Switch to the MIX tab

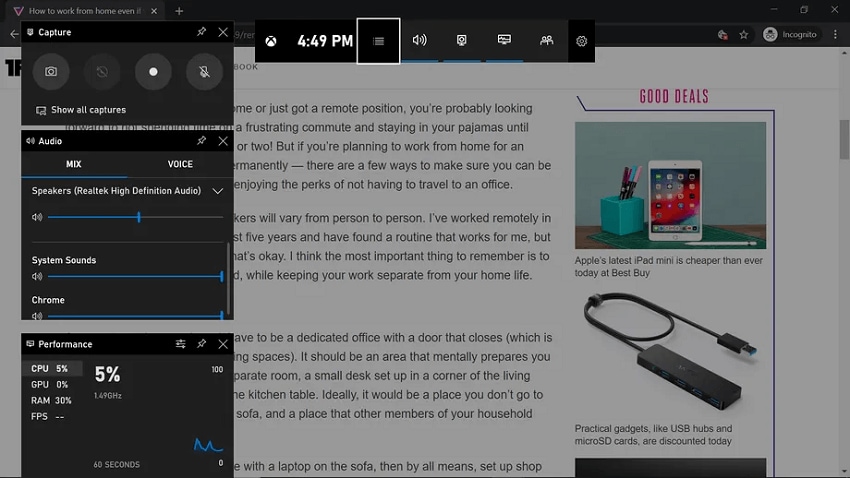[x=74, y=164]
